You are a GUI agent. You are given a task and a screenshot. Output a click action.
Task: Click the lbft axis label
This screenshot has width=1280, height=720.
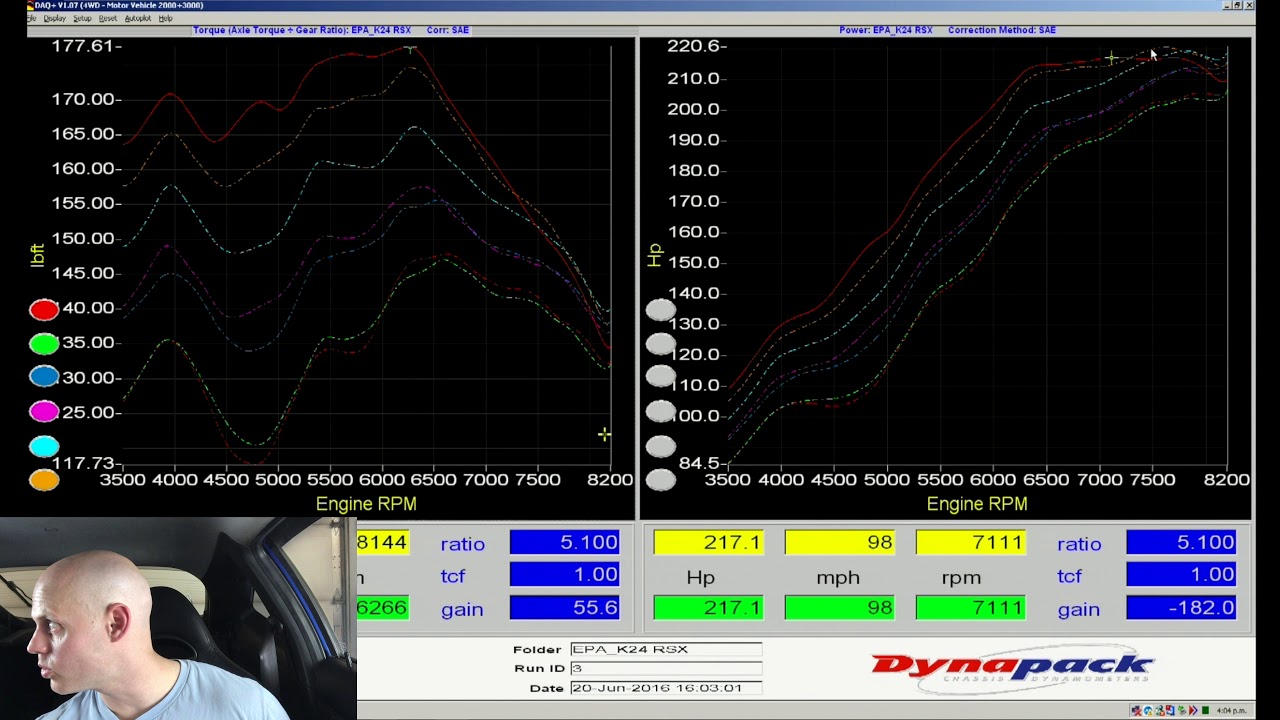point(37,255)
